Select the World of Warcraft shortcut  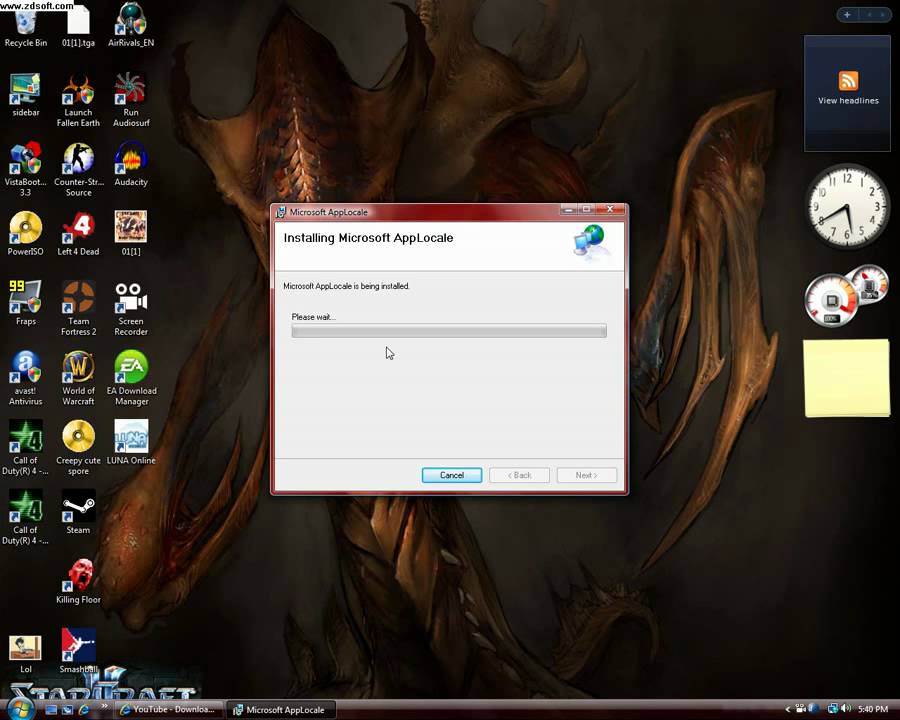click(79, 378)
